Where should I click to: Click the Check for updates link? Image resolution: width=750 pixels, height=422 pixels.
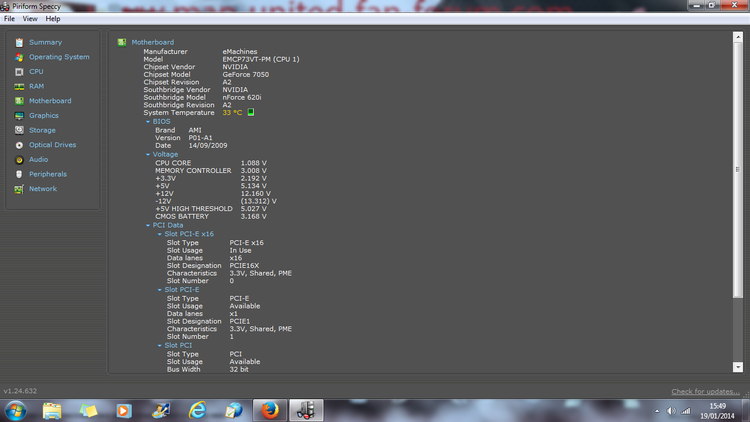pos(706,391)
